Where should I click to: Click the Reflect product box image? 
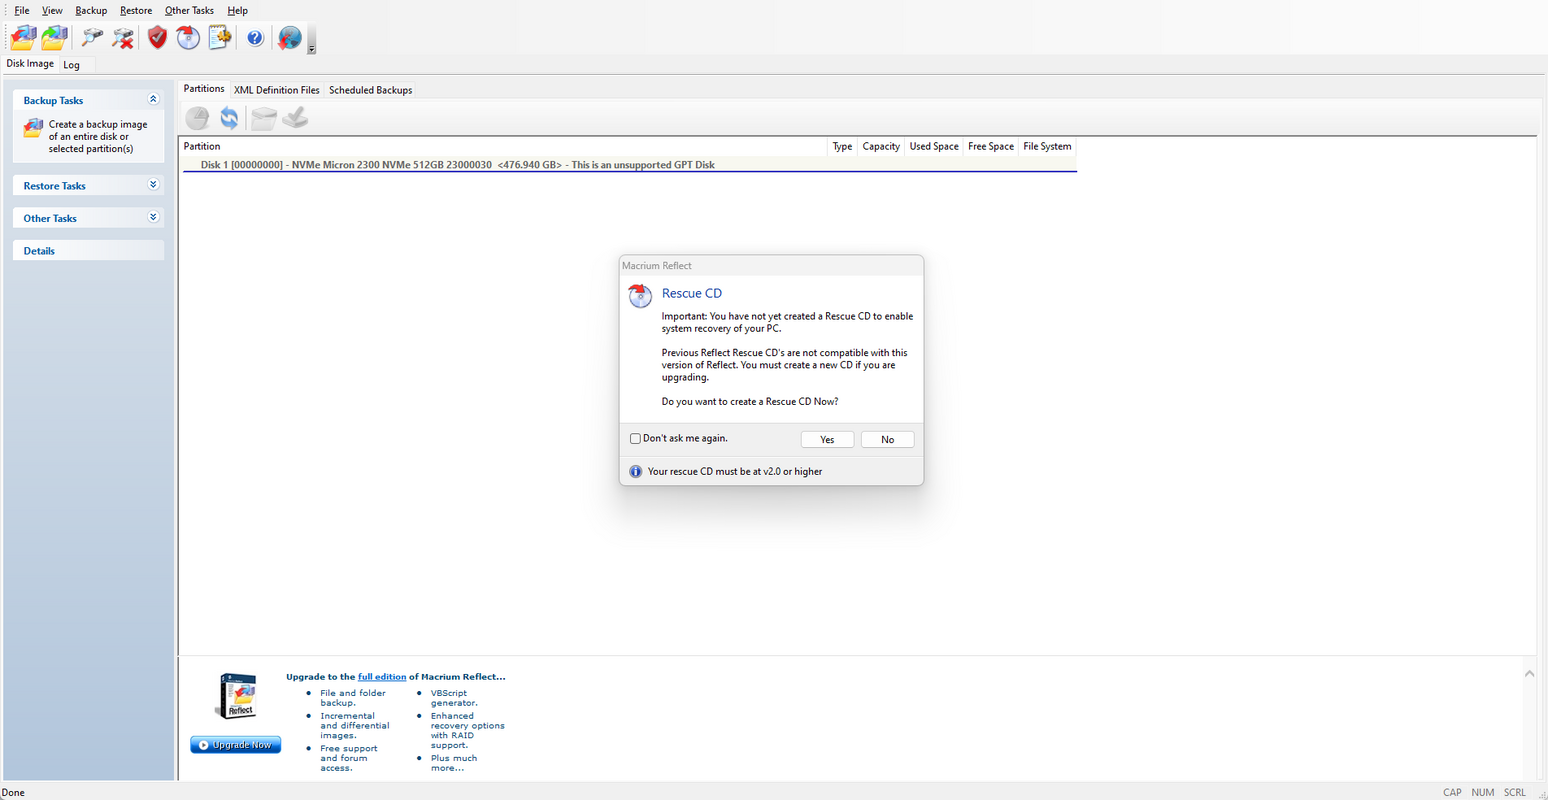(238, 697)
